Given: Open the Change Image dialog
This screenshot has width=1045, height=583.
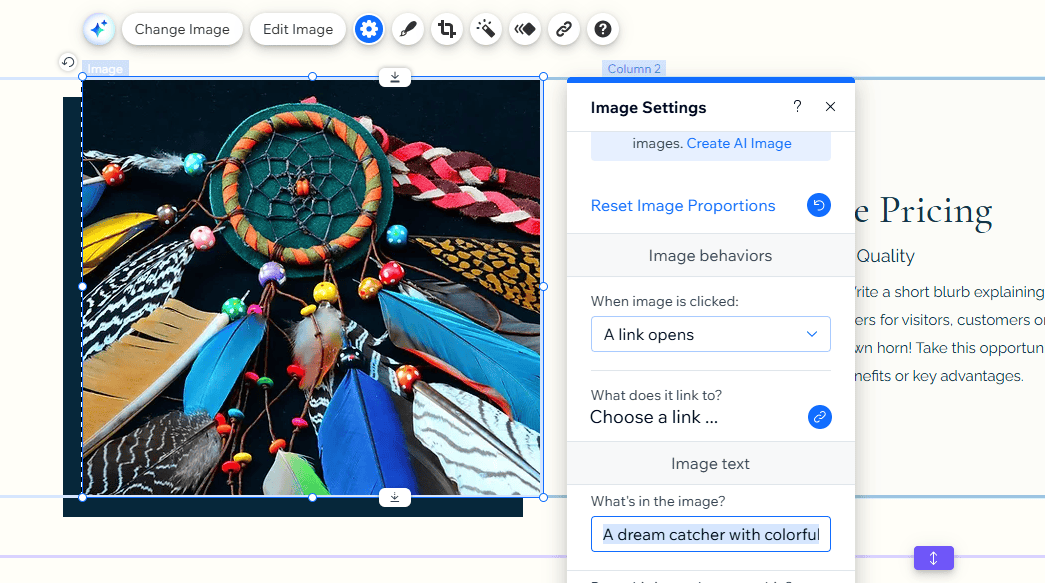Looking at the screenshot, I should click(182, 29).
